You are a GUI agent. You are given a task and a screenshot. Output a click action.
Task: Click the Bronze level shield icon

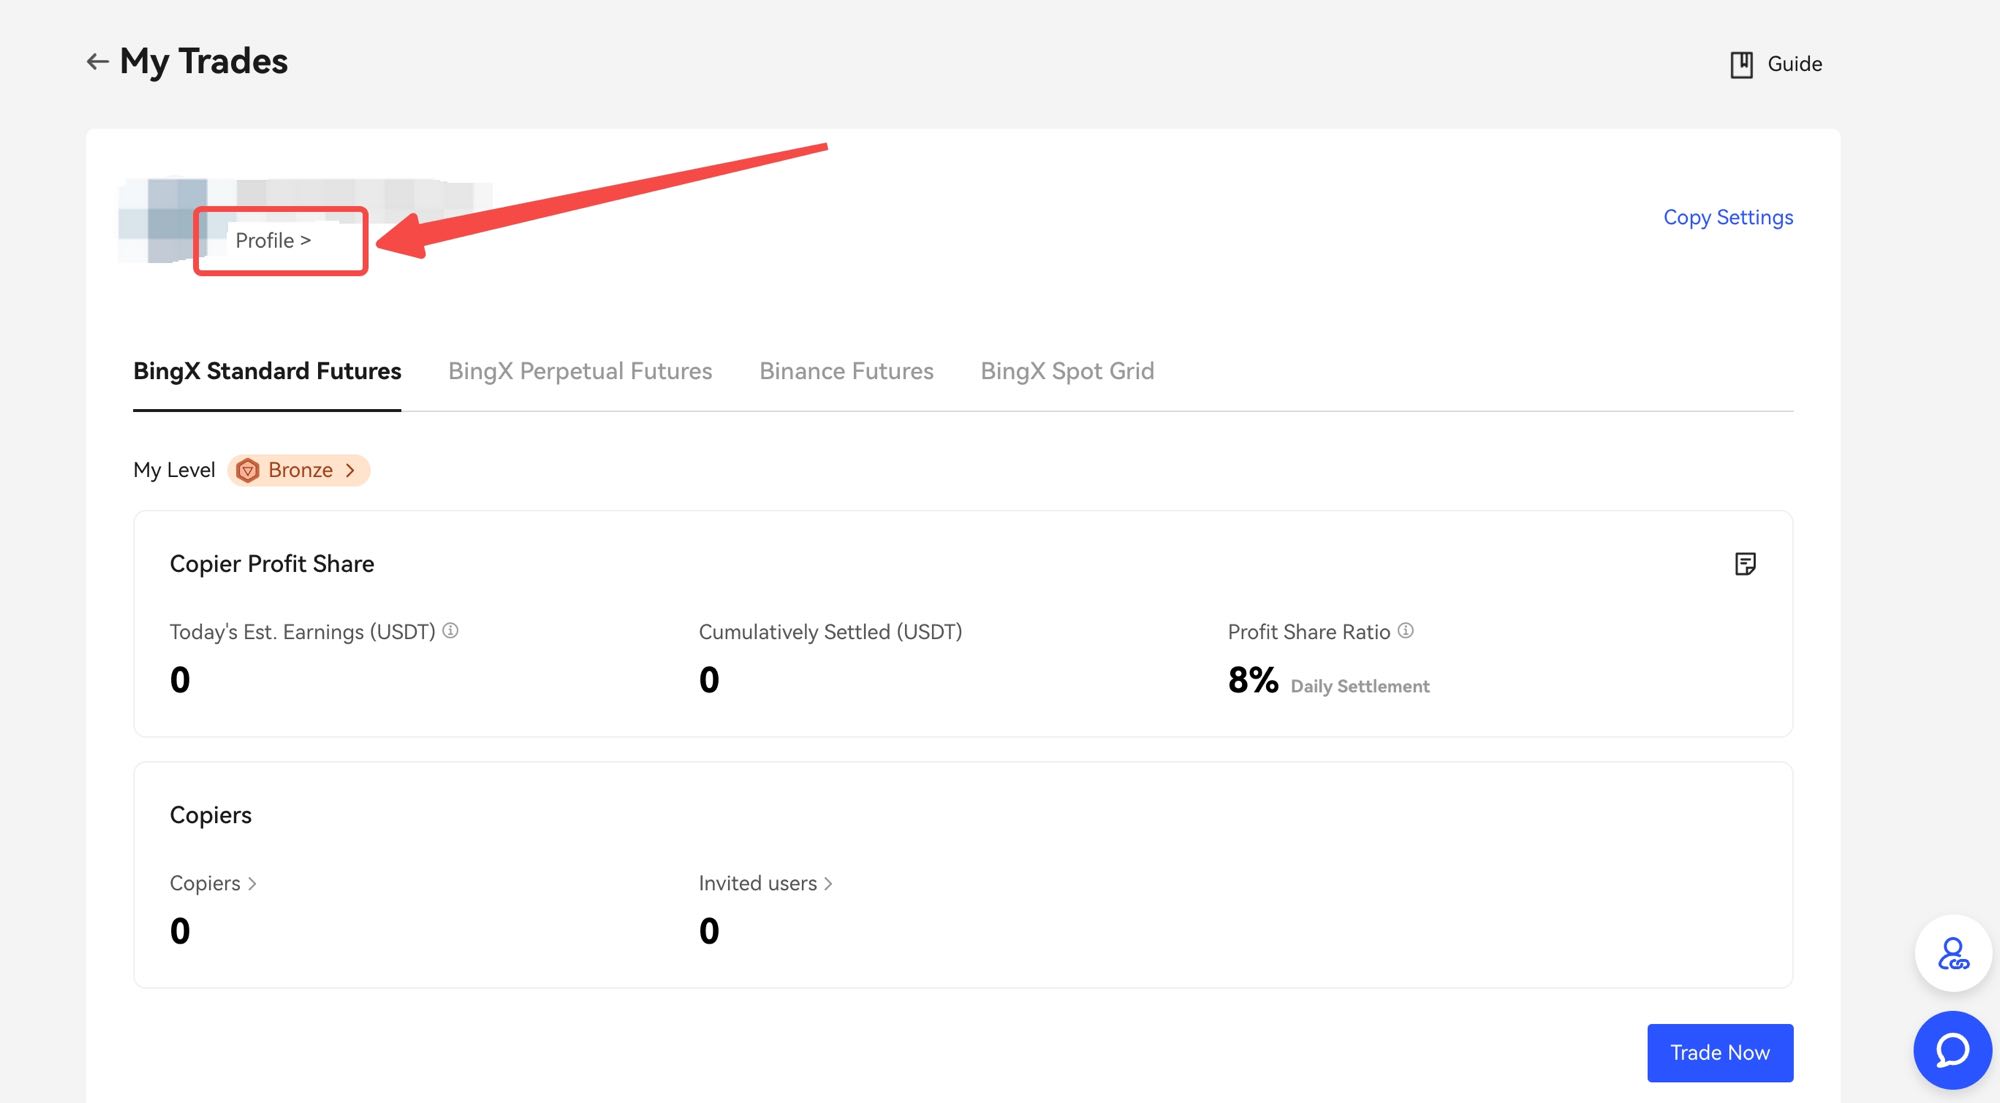[x=248, y=470]
